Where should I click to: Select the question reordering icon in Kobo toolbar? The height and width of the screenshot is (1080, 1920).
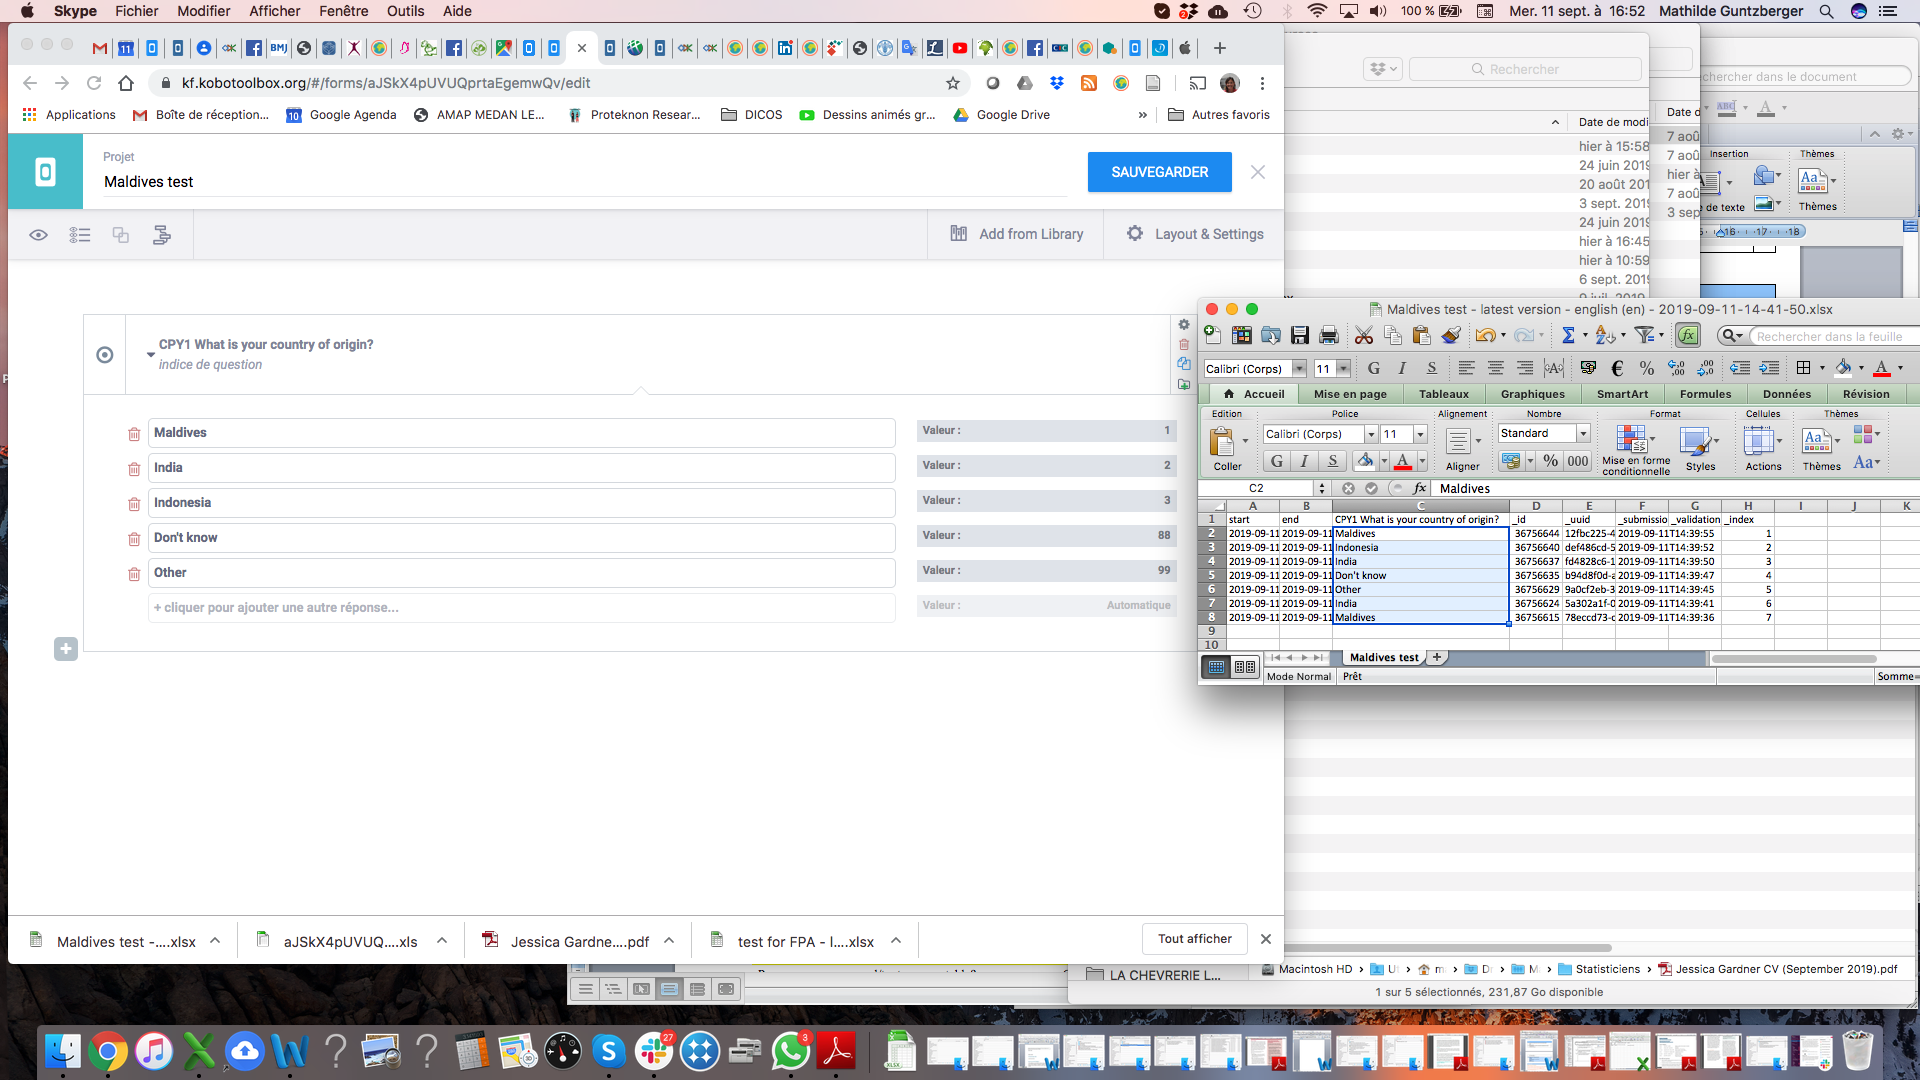click(80, 235)
